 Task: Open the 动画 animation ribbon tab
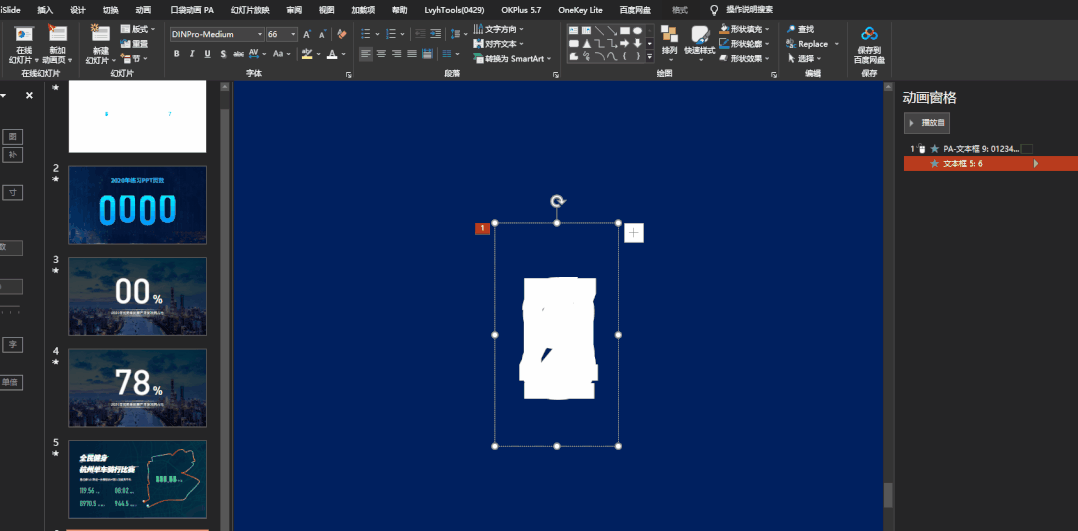(x=143, y=10)
